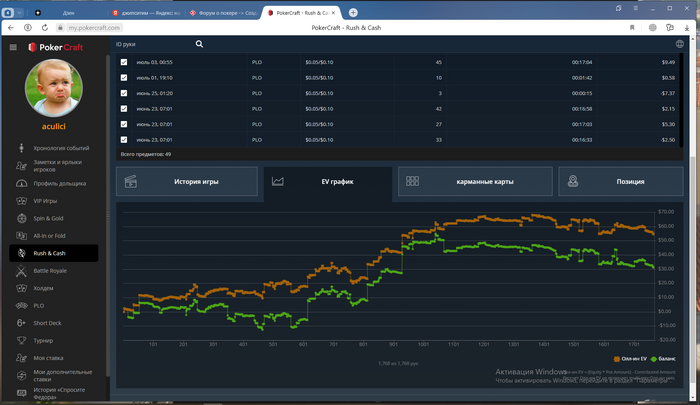Go back in the browser
Screen dimensions: 700x405
click(x=11, y=28)
